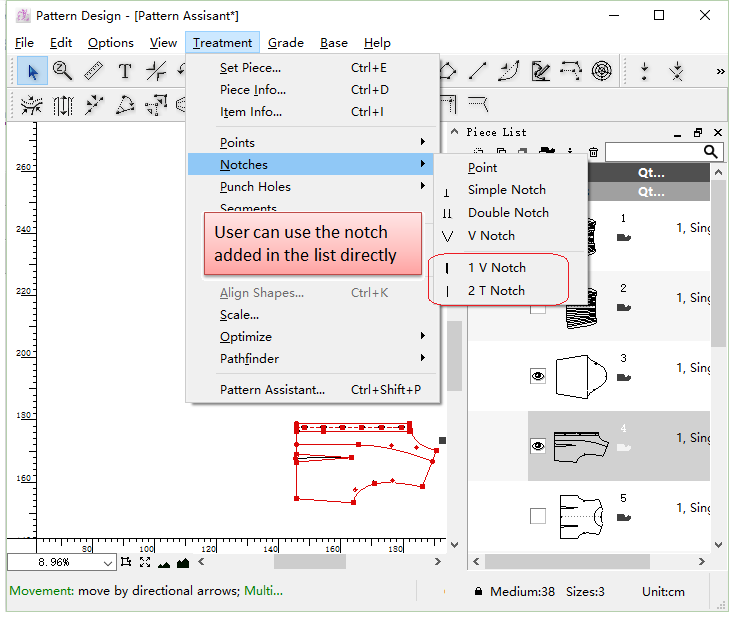Viewport: 737px width, 628px height.
Task: Choose Double Notch from submenu
Action: click(507, 213)
